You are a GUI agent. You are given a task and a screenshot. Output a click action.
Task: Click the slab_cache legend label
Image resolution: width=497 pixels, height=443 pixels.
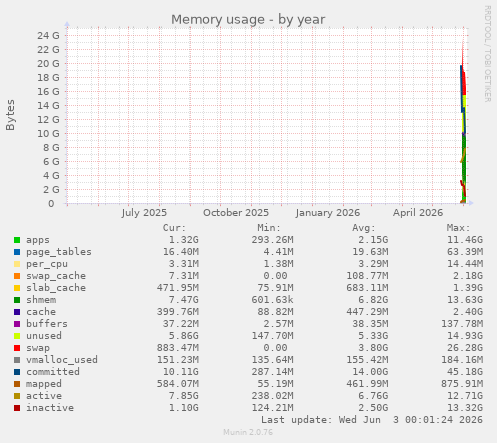click(56, 288)
